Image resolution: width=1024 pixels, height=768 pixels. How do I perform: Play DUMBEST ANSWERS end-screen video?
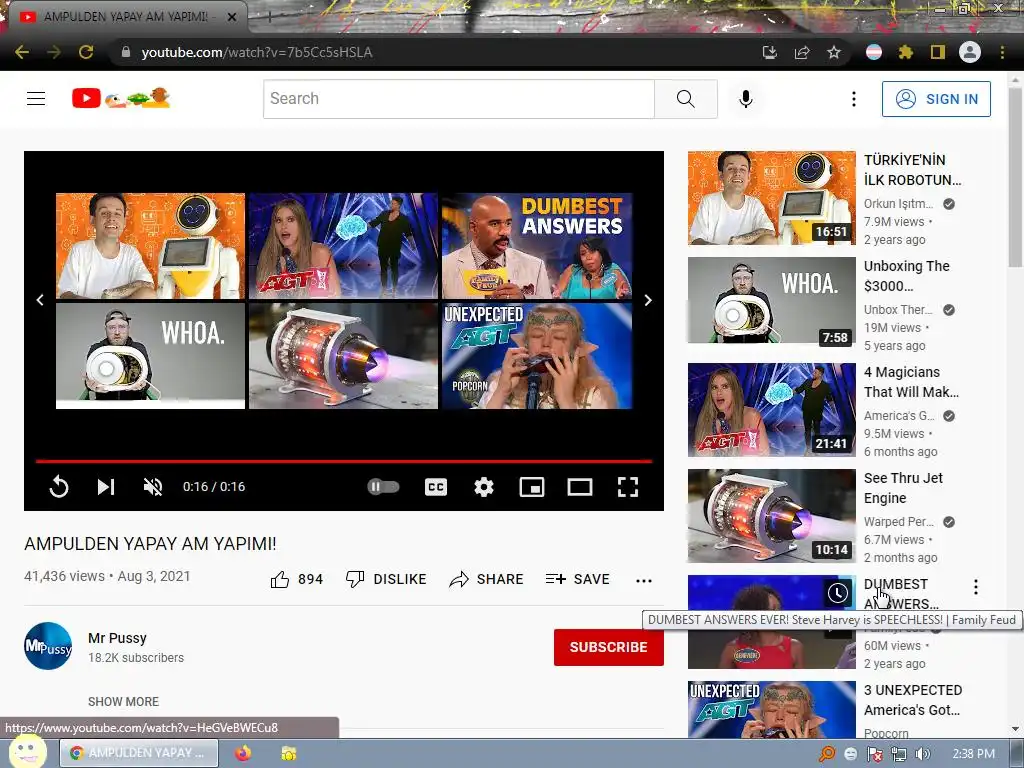(x=537, y=246)
